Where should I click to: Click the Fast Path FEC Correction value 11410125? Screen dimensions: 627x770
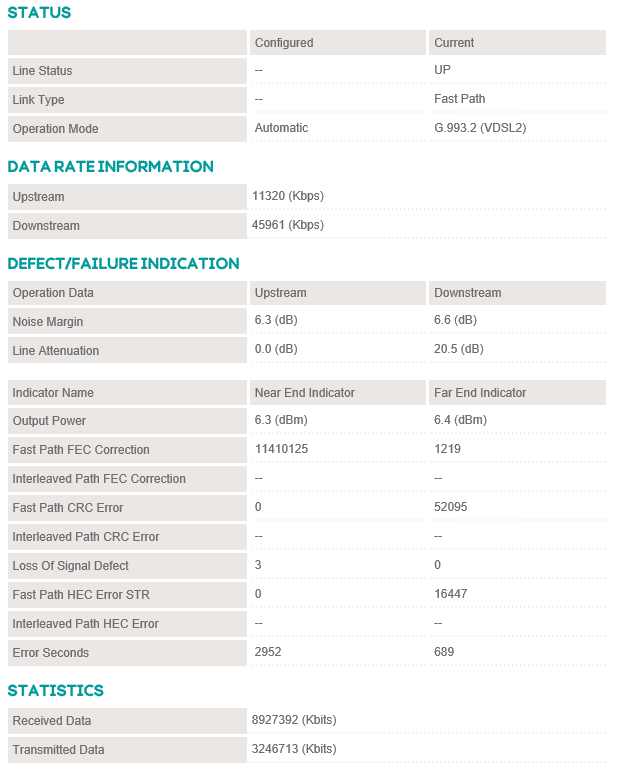[281, 450]
